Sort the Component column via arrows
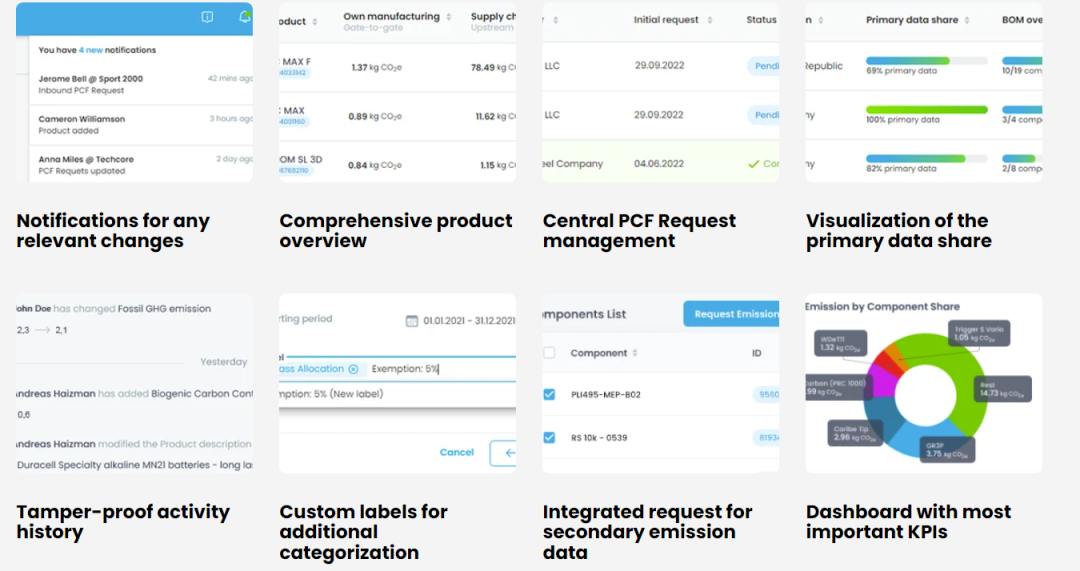The width and height of the screenshot is (1080, 571). 635,353
